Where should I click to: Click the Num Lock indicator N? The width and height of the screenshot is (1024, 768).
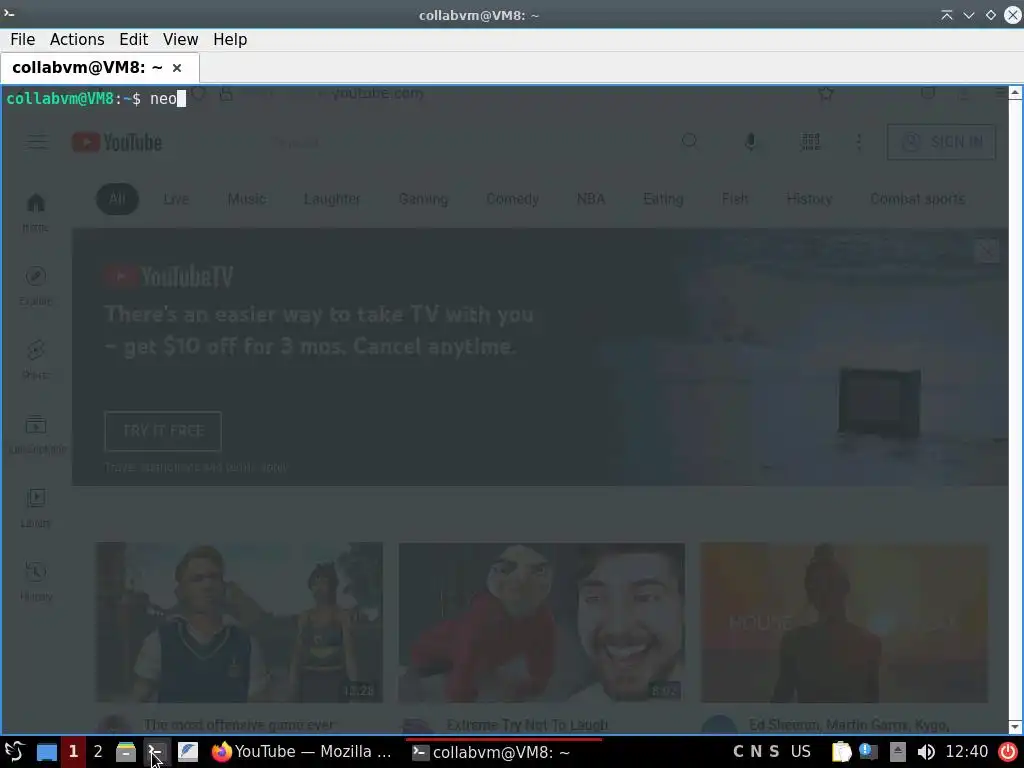click(756, 752)
